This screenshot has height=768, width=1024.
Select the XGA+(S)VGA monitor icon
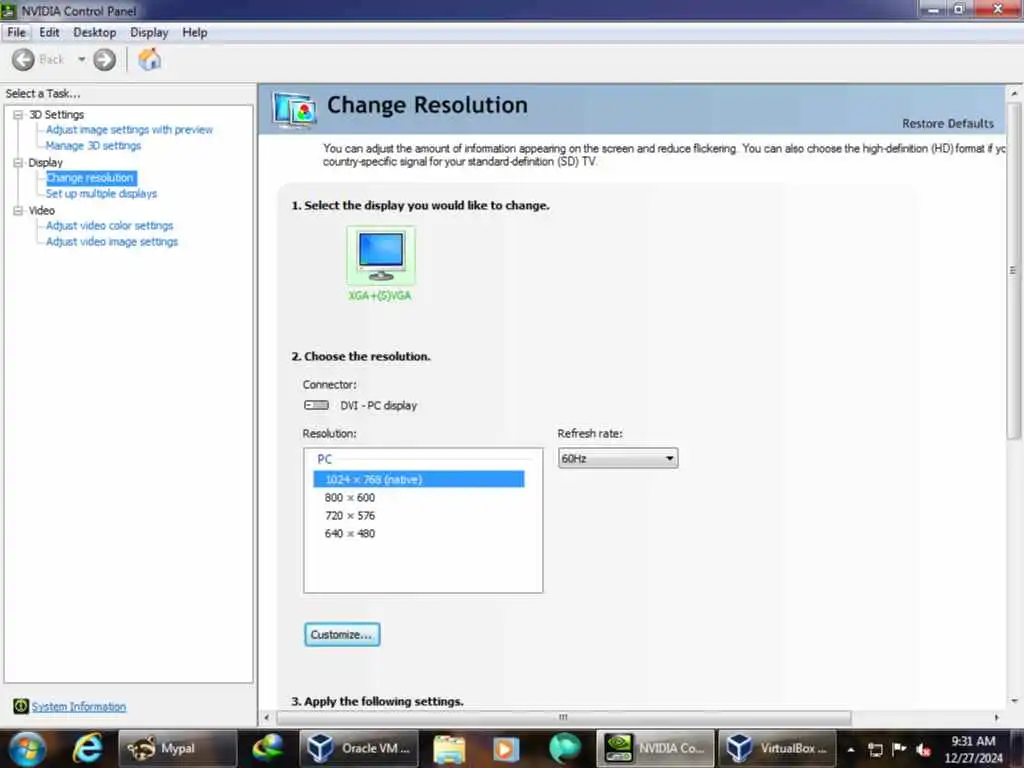tap(381, 255)
